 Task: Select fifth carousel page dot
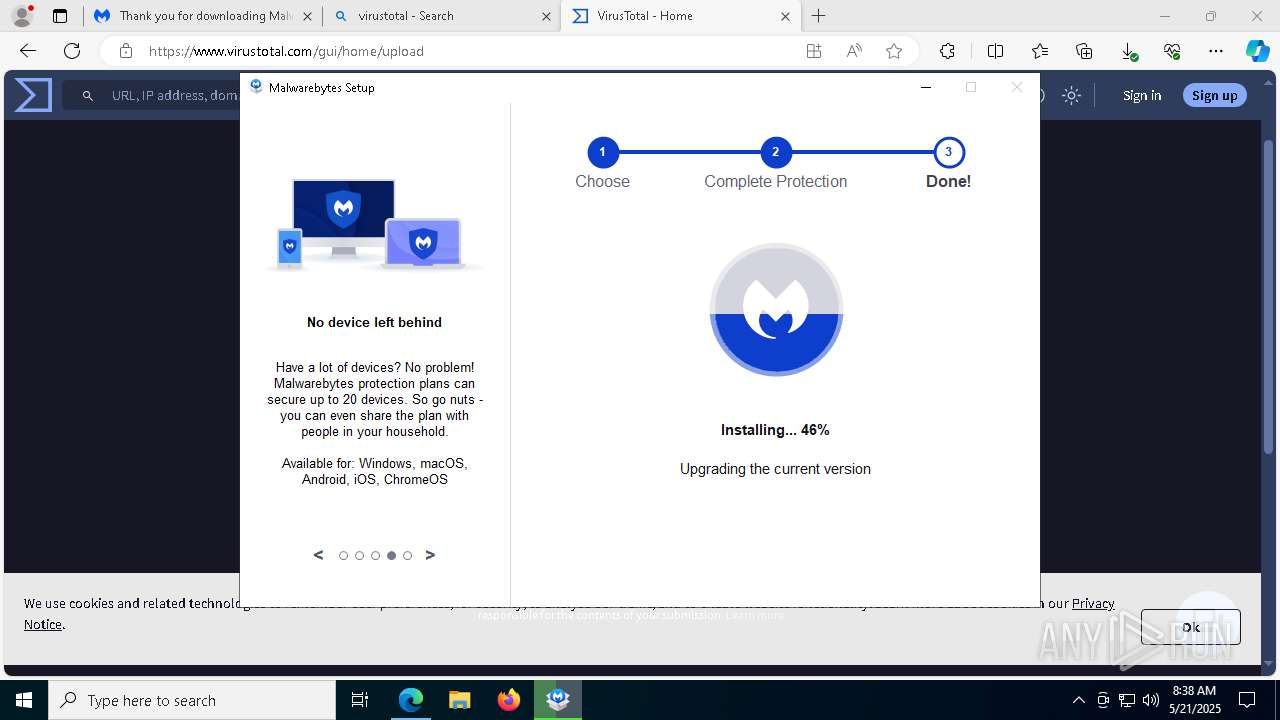click(x=407, y=555)
